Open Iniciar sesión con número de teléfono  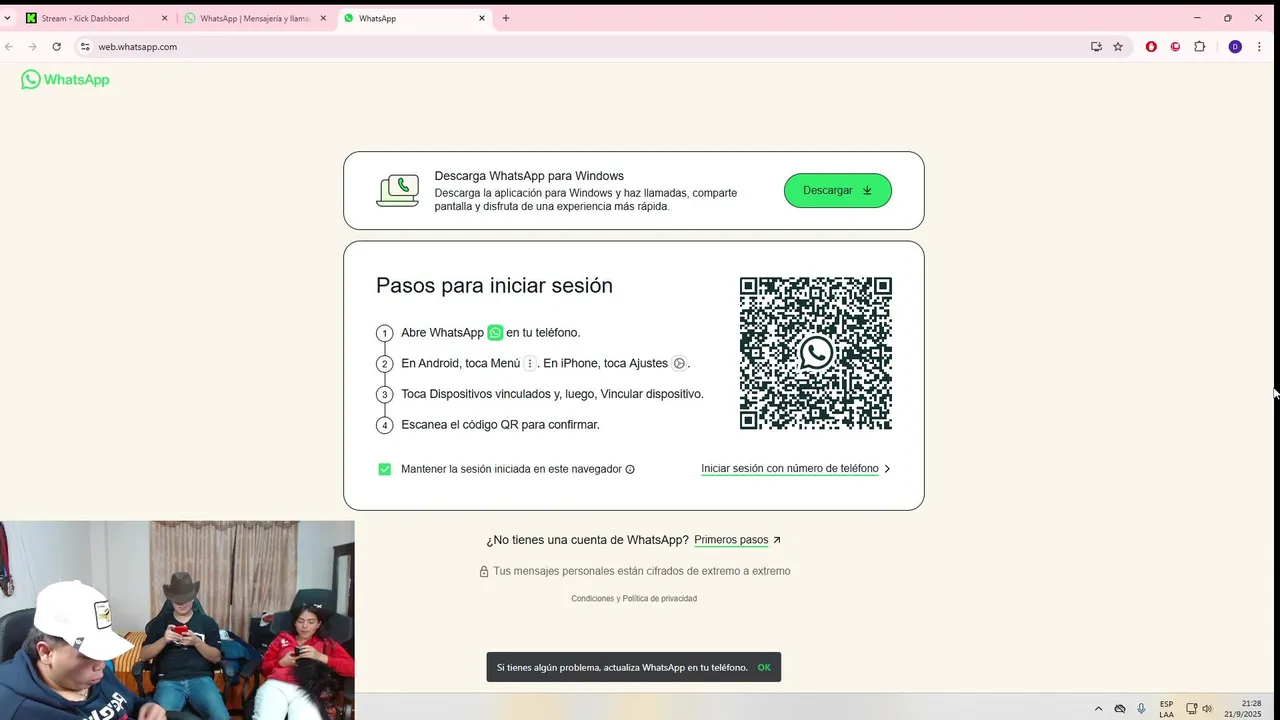point(790,468)
